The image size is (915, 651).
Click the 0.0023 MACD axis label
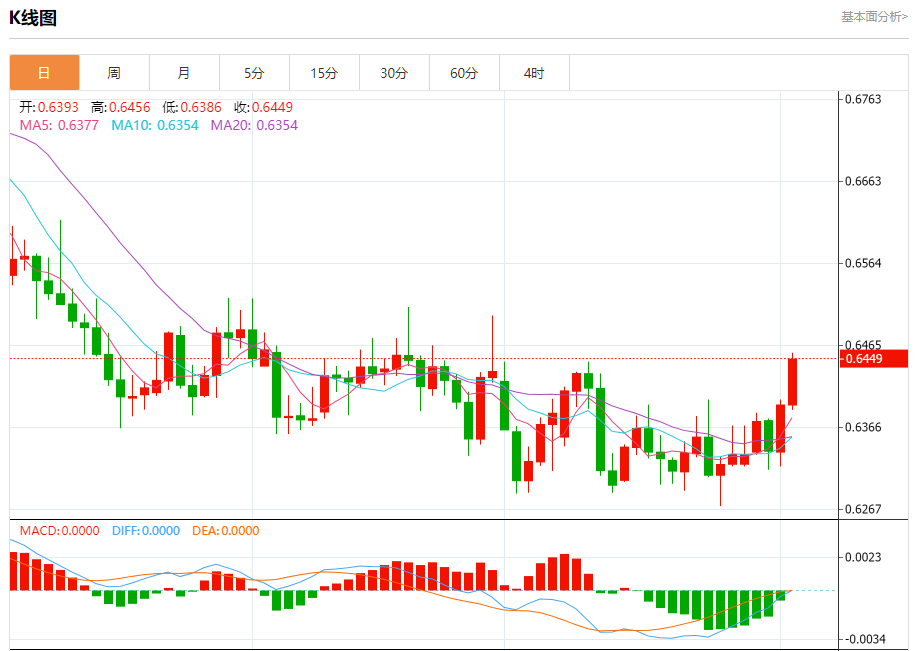[863, 557]
